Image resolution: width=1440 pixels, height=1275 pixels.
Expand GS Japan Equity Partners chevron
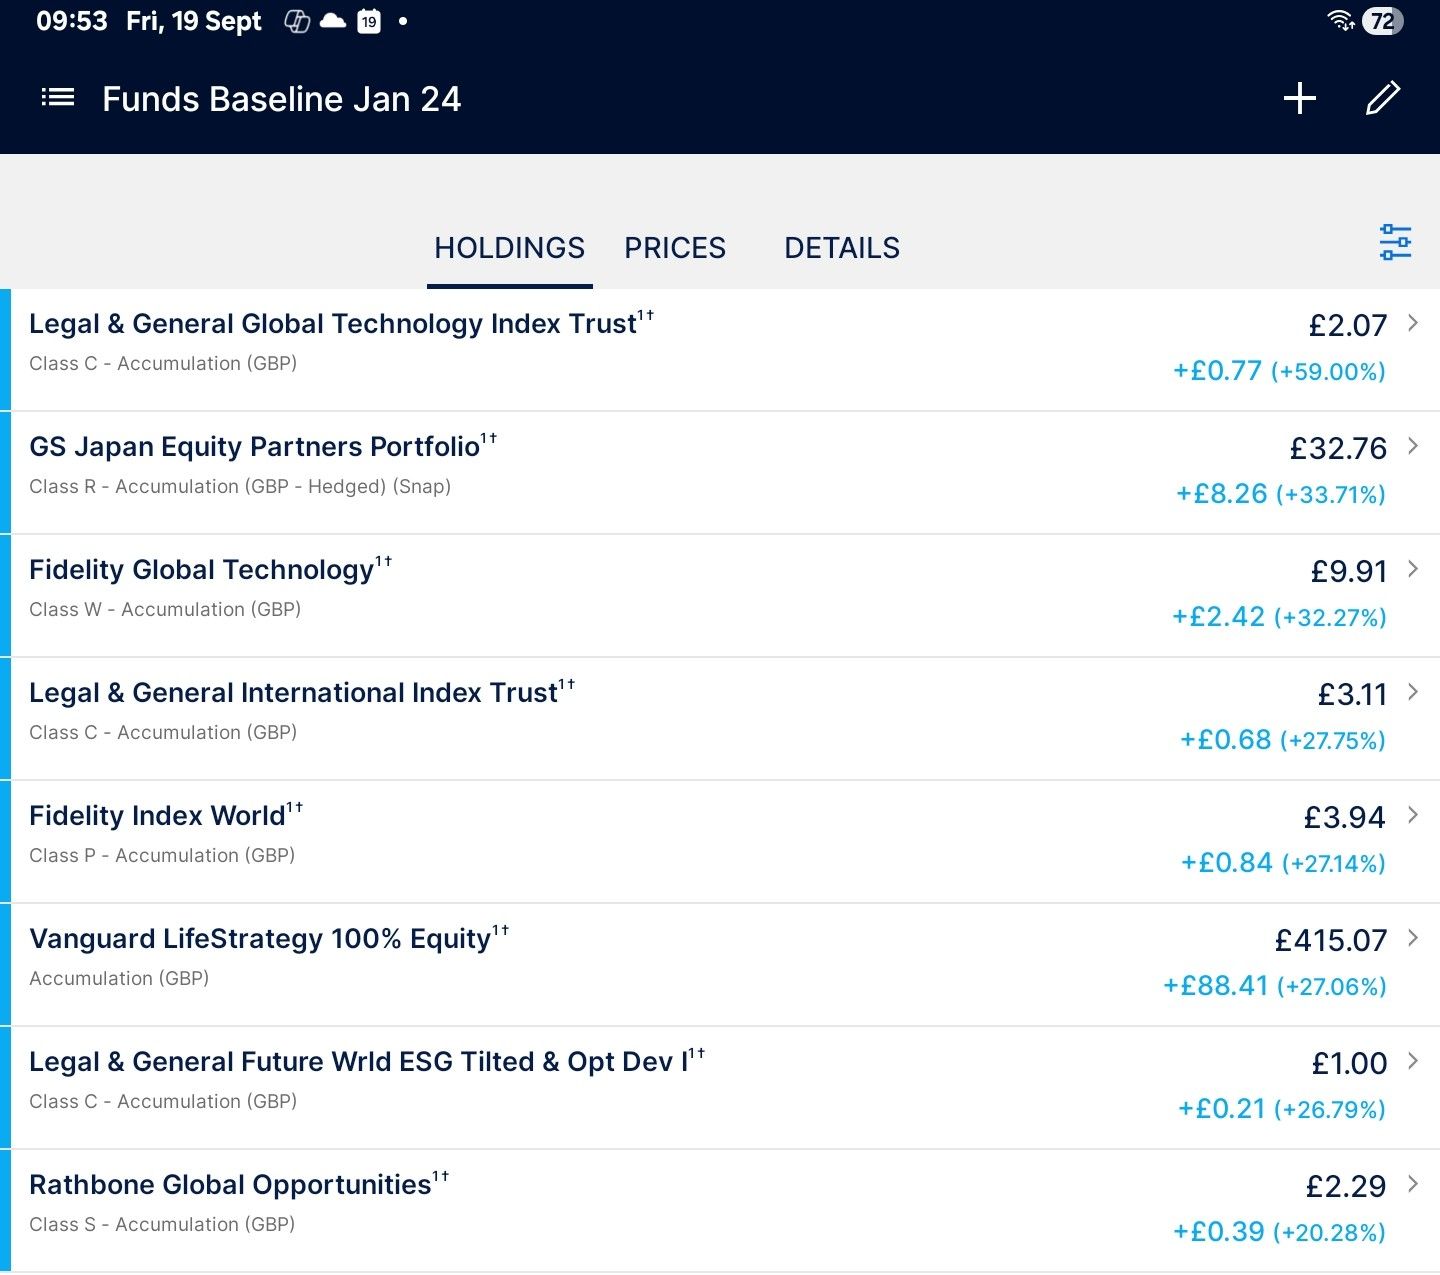pyautogui.click(x=1413, y=446)
